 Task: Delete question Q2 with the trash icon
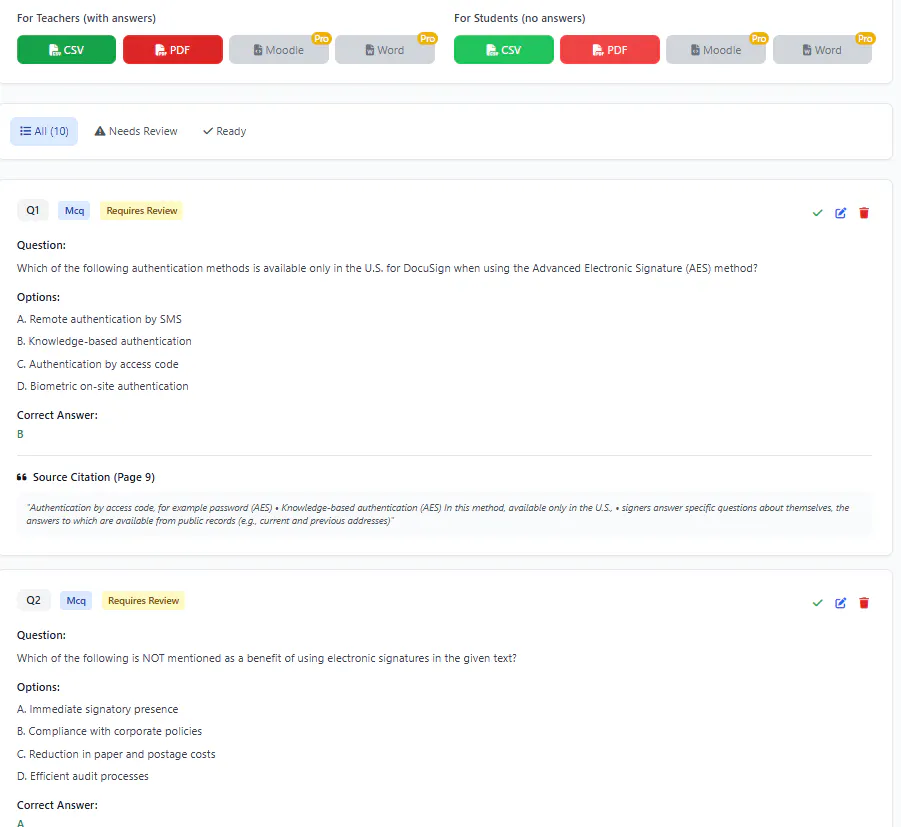(864, 603)
